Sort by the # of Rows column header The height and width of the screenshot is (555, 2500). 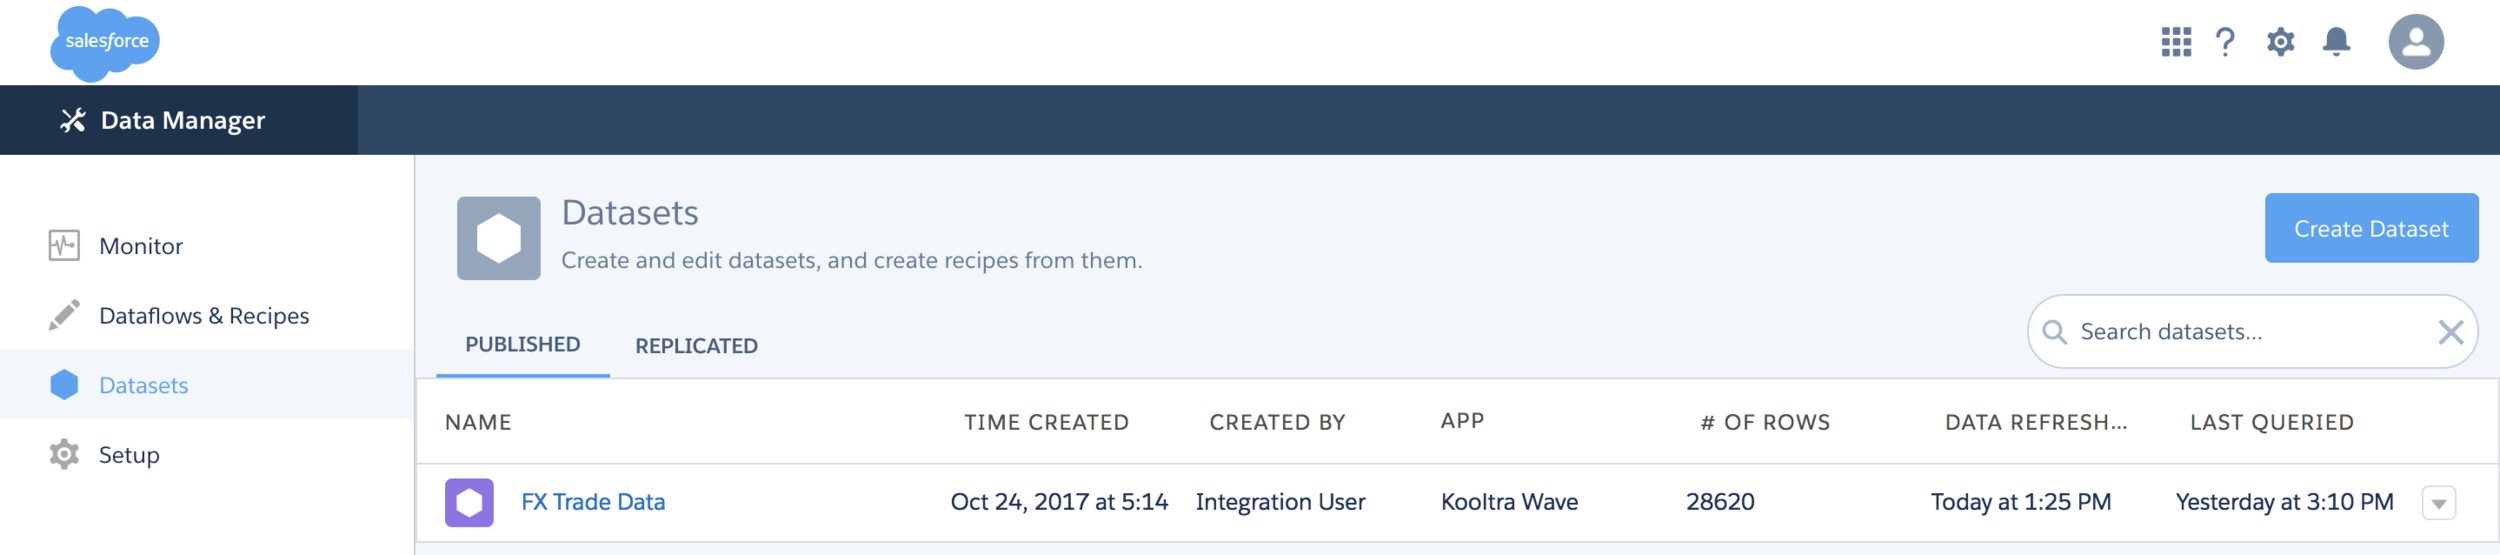click(x=1765, y=422)
